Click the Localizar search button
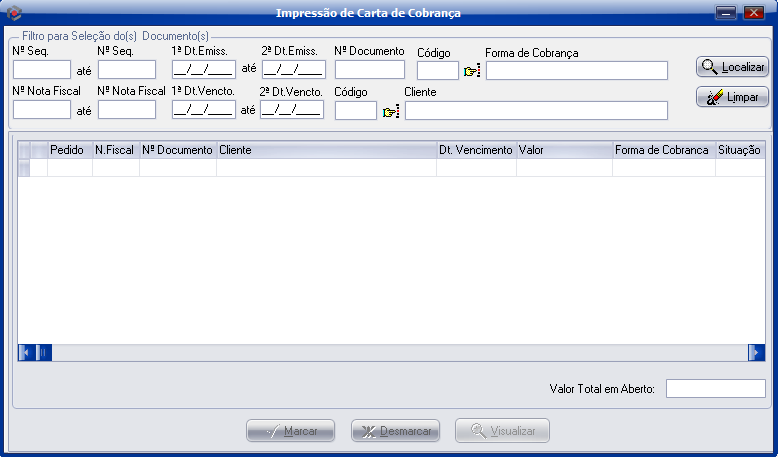 (732, 67)
